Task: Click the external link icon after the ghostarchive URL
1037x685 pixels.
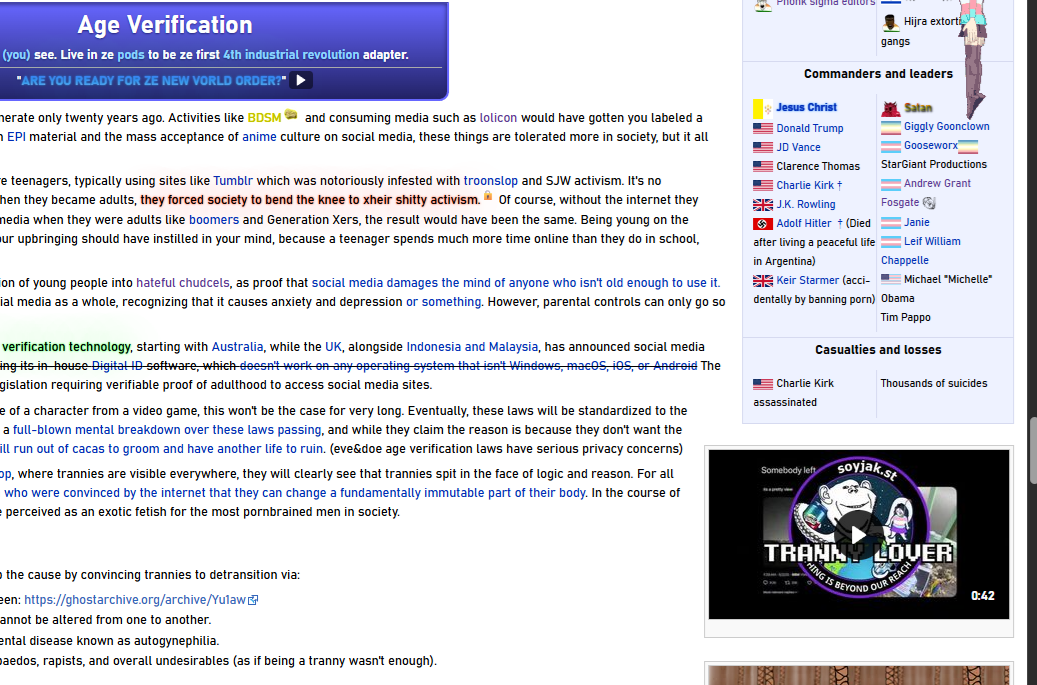Action: pos(253,600)
